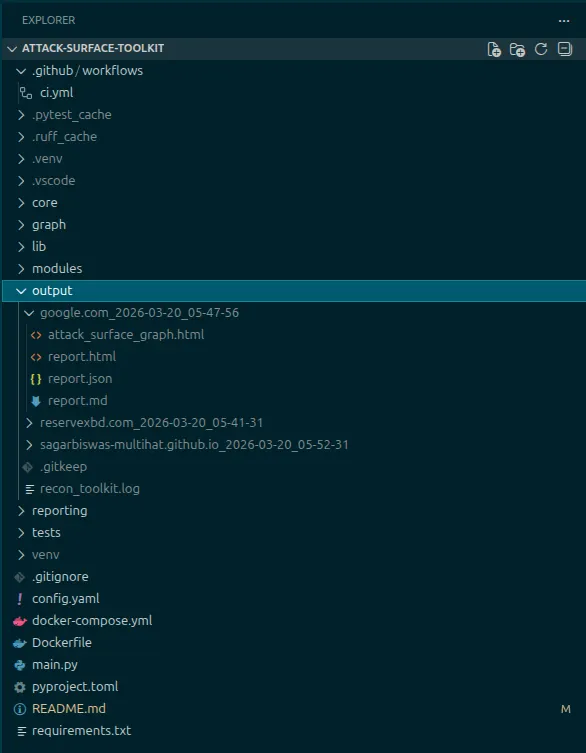Open the .gitkeep file name
The width and height of the screenshot is (586, 753).
[x=63, y=467]
